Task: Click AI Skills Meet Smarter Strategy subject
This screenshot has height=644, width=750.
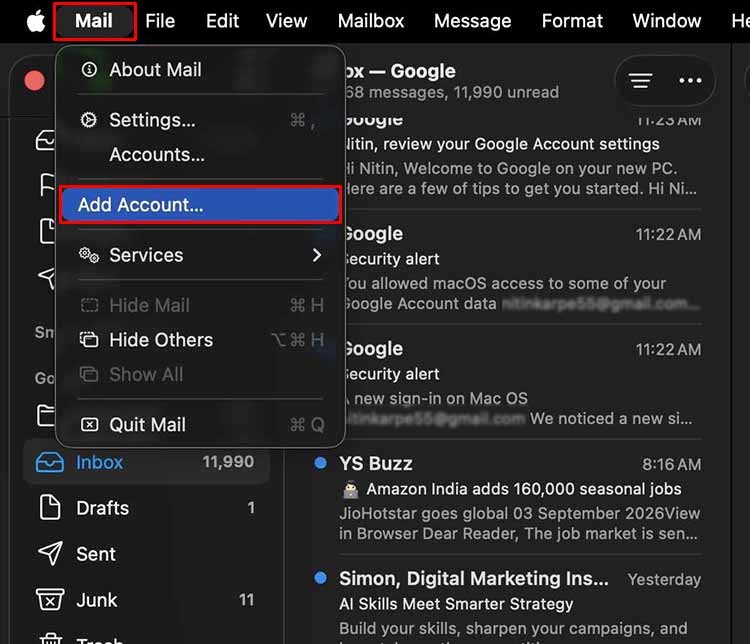Action: 456,604
